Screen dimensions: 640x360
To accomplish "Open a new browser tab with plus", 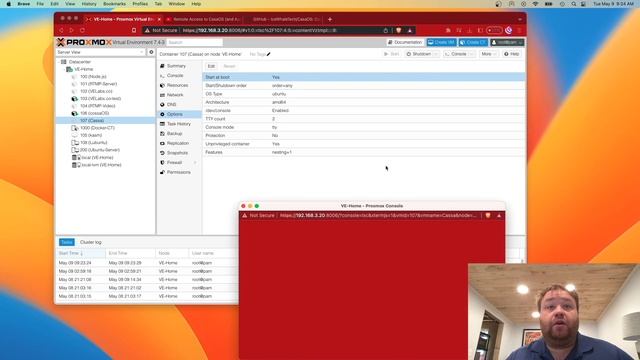I will [x=330, y=19].
